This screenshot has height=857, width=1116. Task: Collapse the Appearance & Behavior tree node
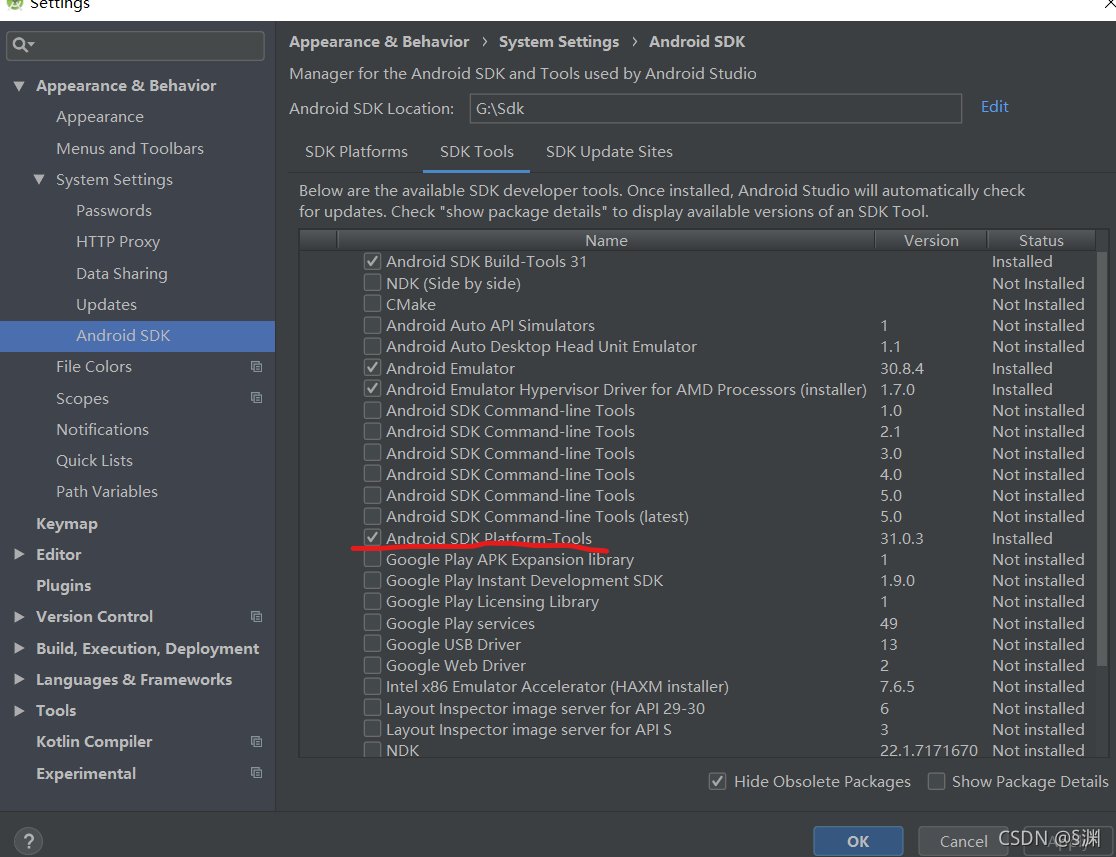tap(19, 86)
